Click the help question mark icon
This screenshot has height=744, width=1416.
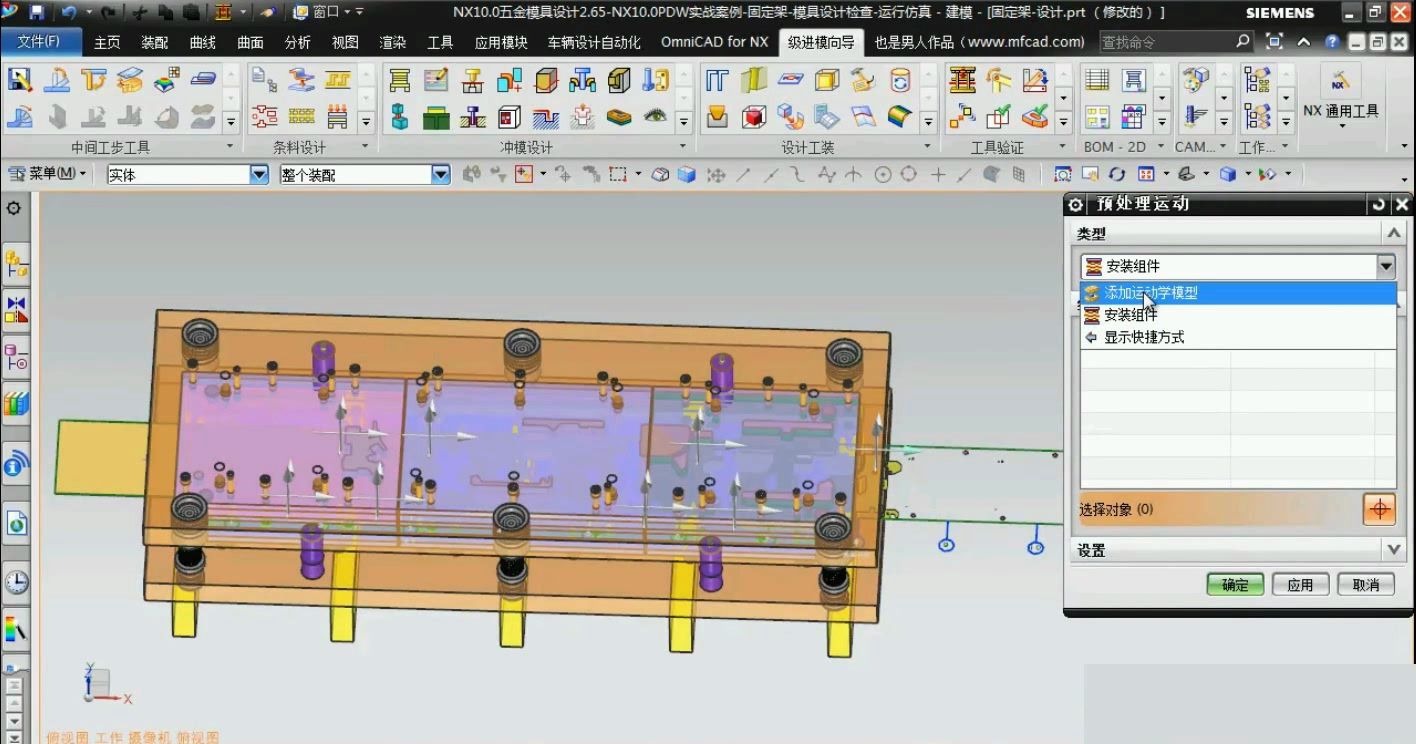[1331, 42]
